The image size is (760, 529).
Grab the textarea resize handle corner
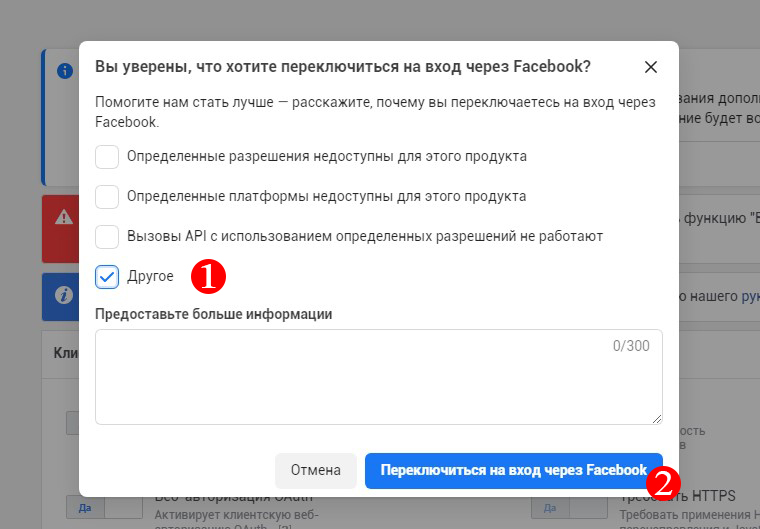pos(657,419)
